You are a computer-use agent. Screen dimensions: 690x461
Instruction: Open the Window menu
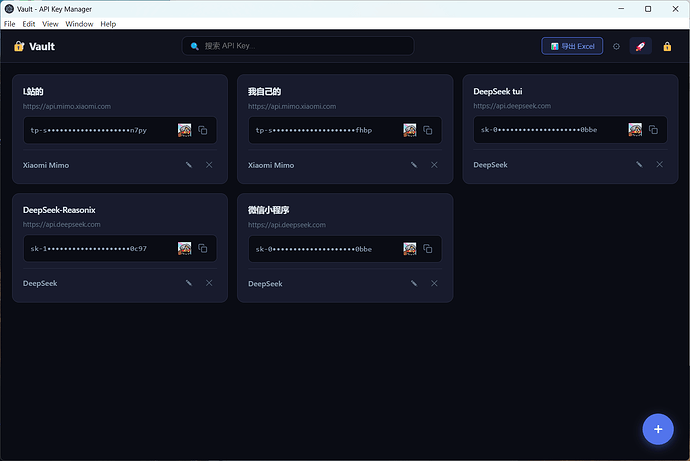[79, 24]
